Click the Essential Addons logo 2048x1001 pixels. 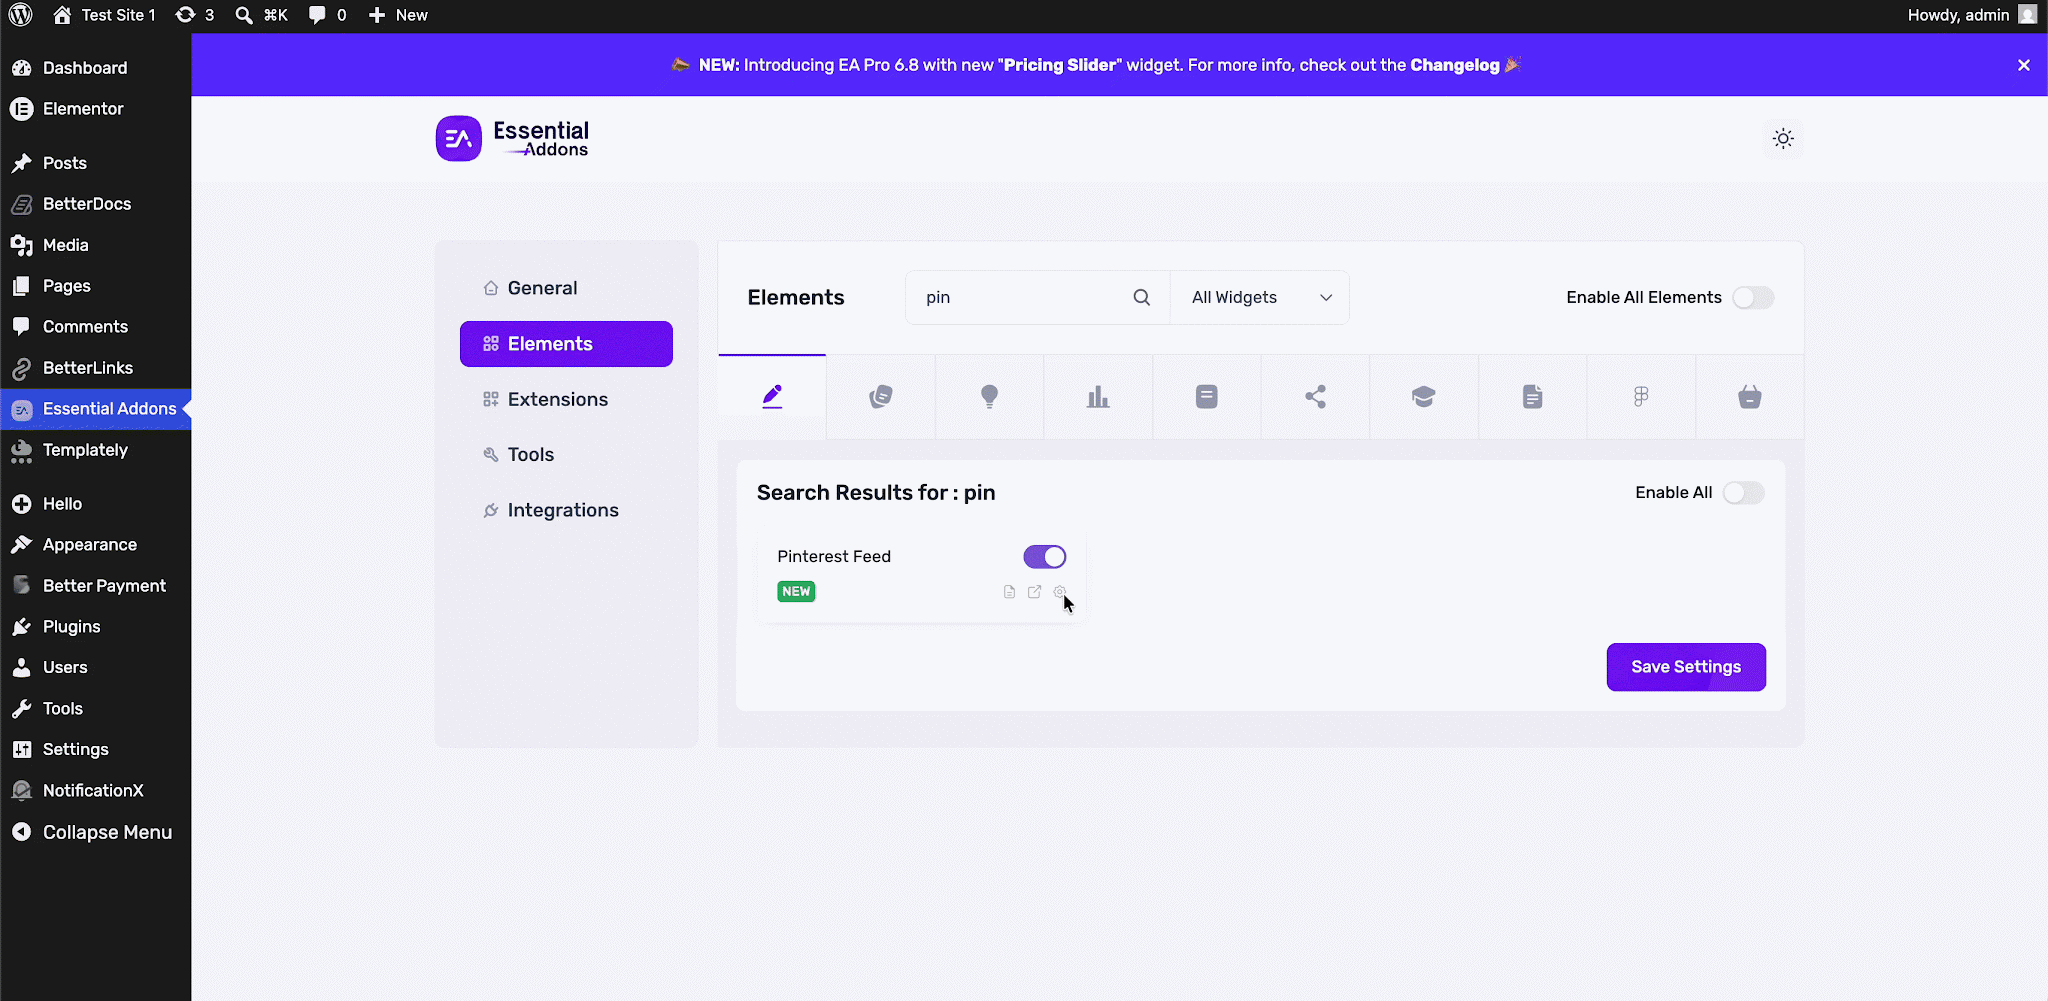coord(512,138)
